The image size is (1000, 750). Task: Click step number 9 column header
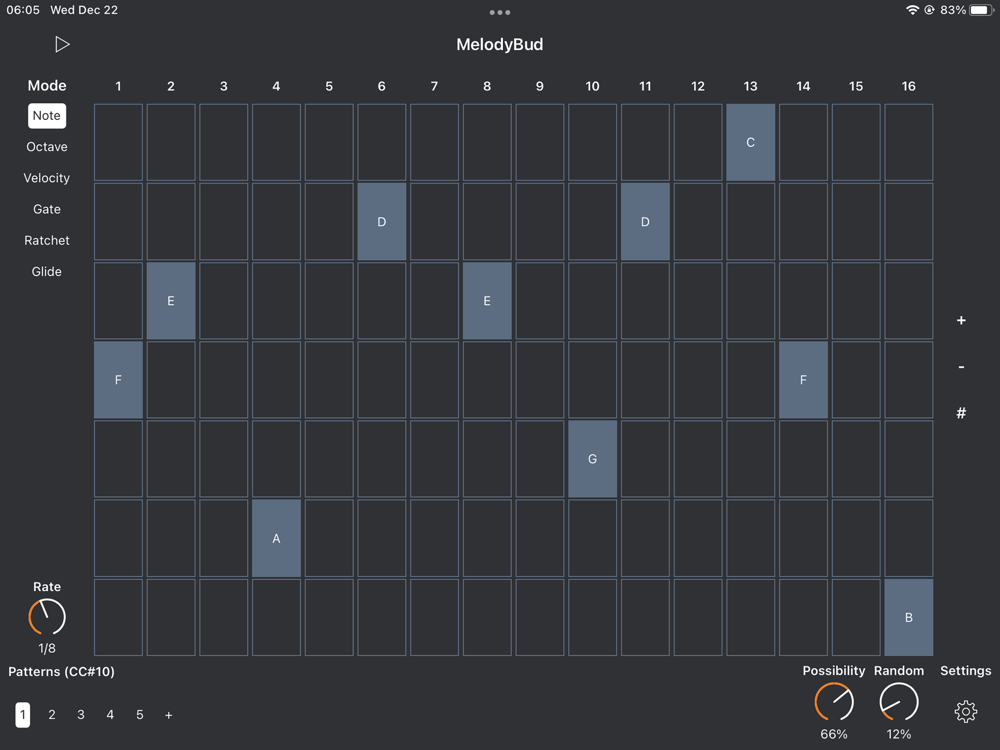tap(540, 86)
